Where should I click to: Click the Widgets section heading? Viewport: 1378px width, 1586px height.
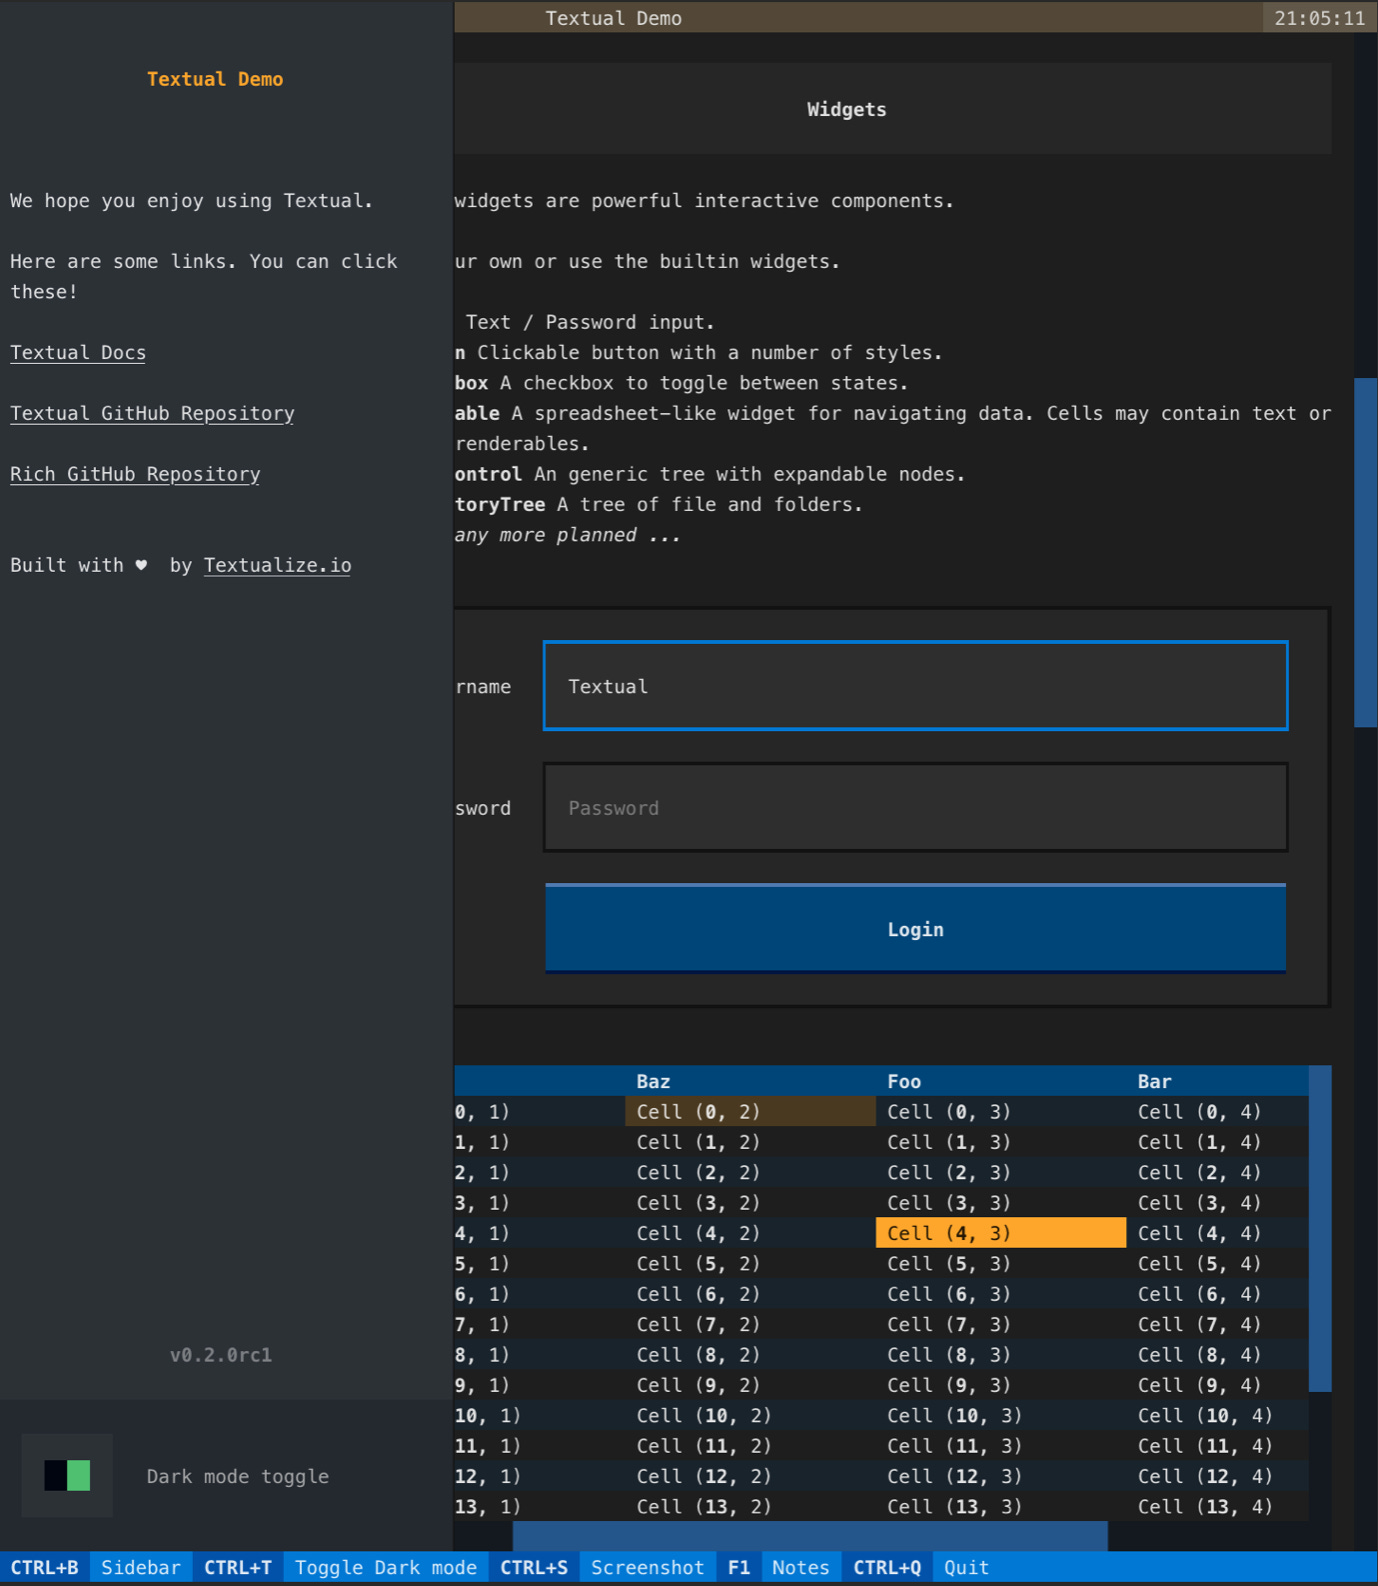point(846,110)
